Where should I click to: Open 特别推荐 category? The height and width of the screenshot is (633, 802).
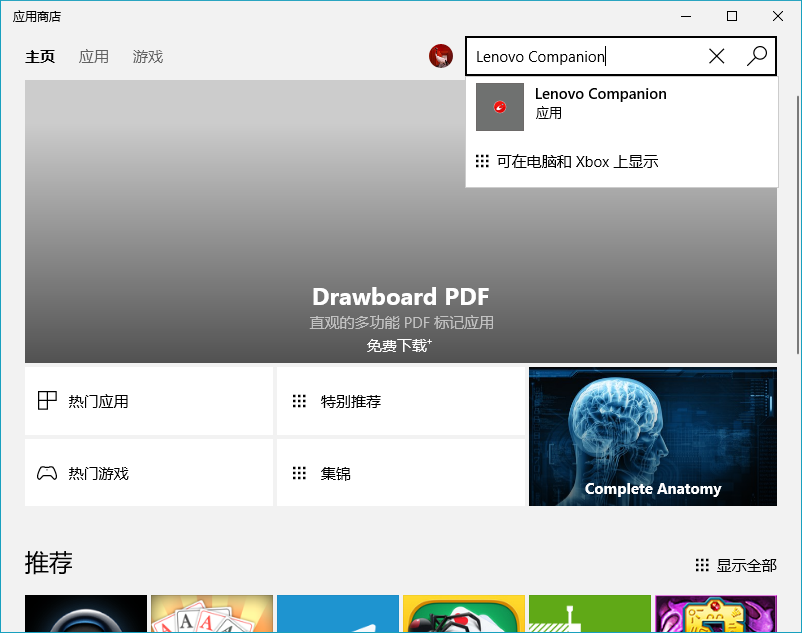click(x=400, y=401)
